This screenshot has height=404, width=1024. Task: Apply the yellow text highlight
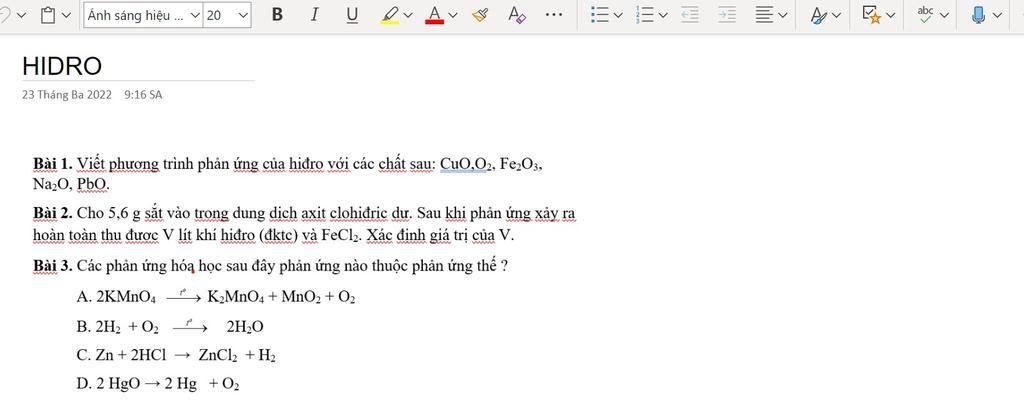pos(390,15)
